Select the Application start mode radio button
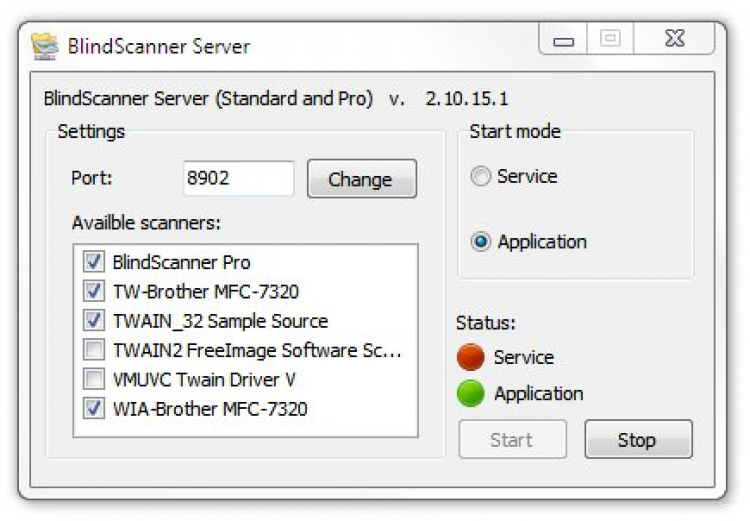This screenshot has height=521, width=750. pyautogui.click(x=481, y=242)
